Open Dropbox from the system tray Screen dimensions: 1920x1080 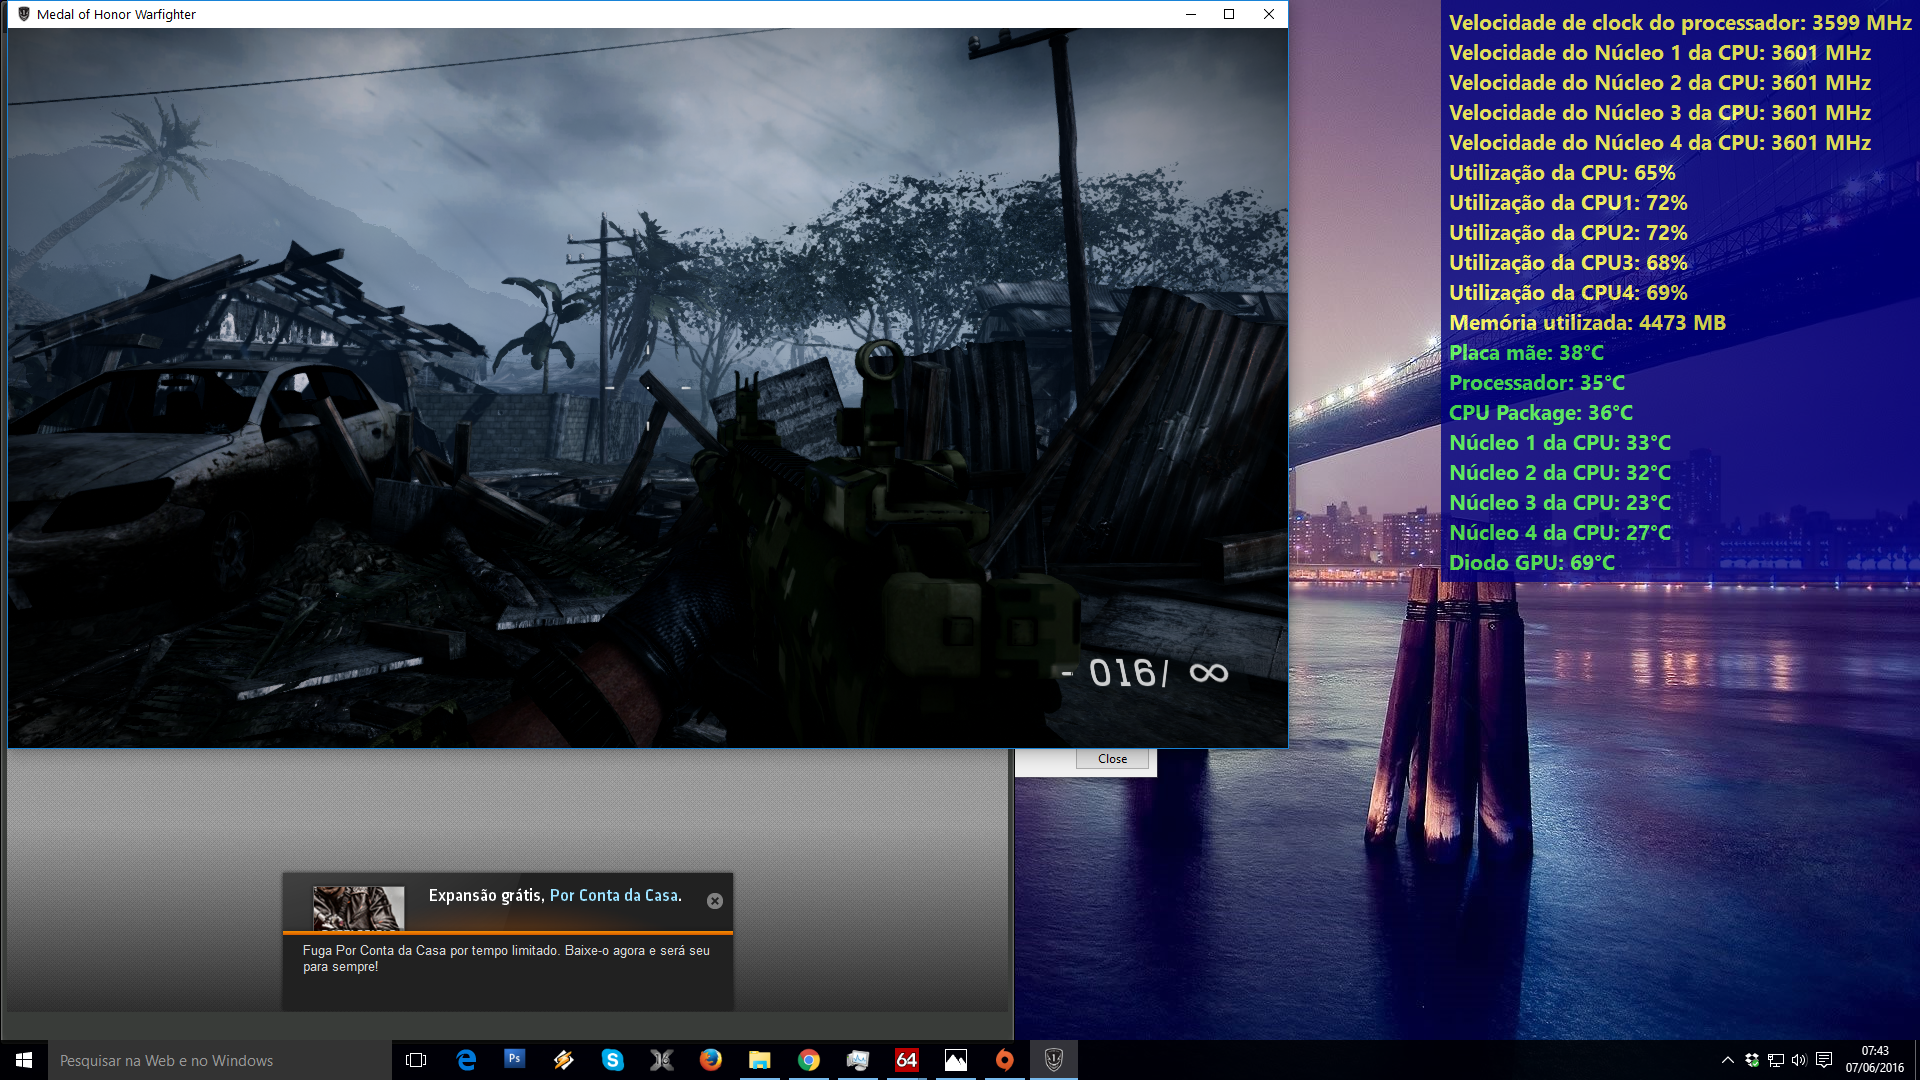click(x=1752, y=1060)
